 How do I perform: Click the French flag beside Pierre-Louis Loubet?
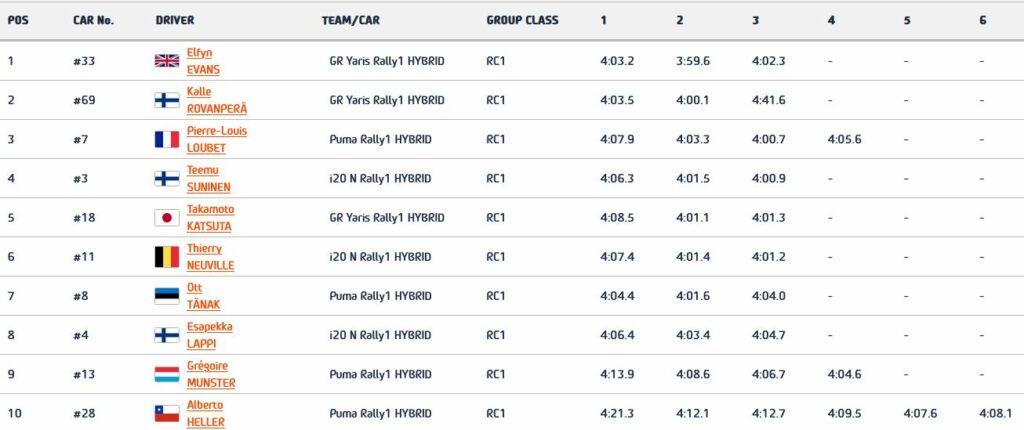click(166, 139)
